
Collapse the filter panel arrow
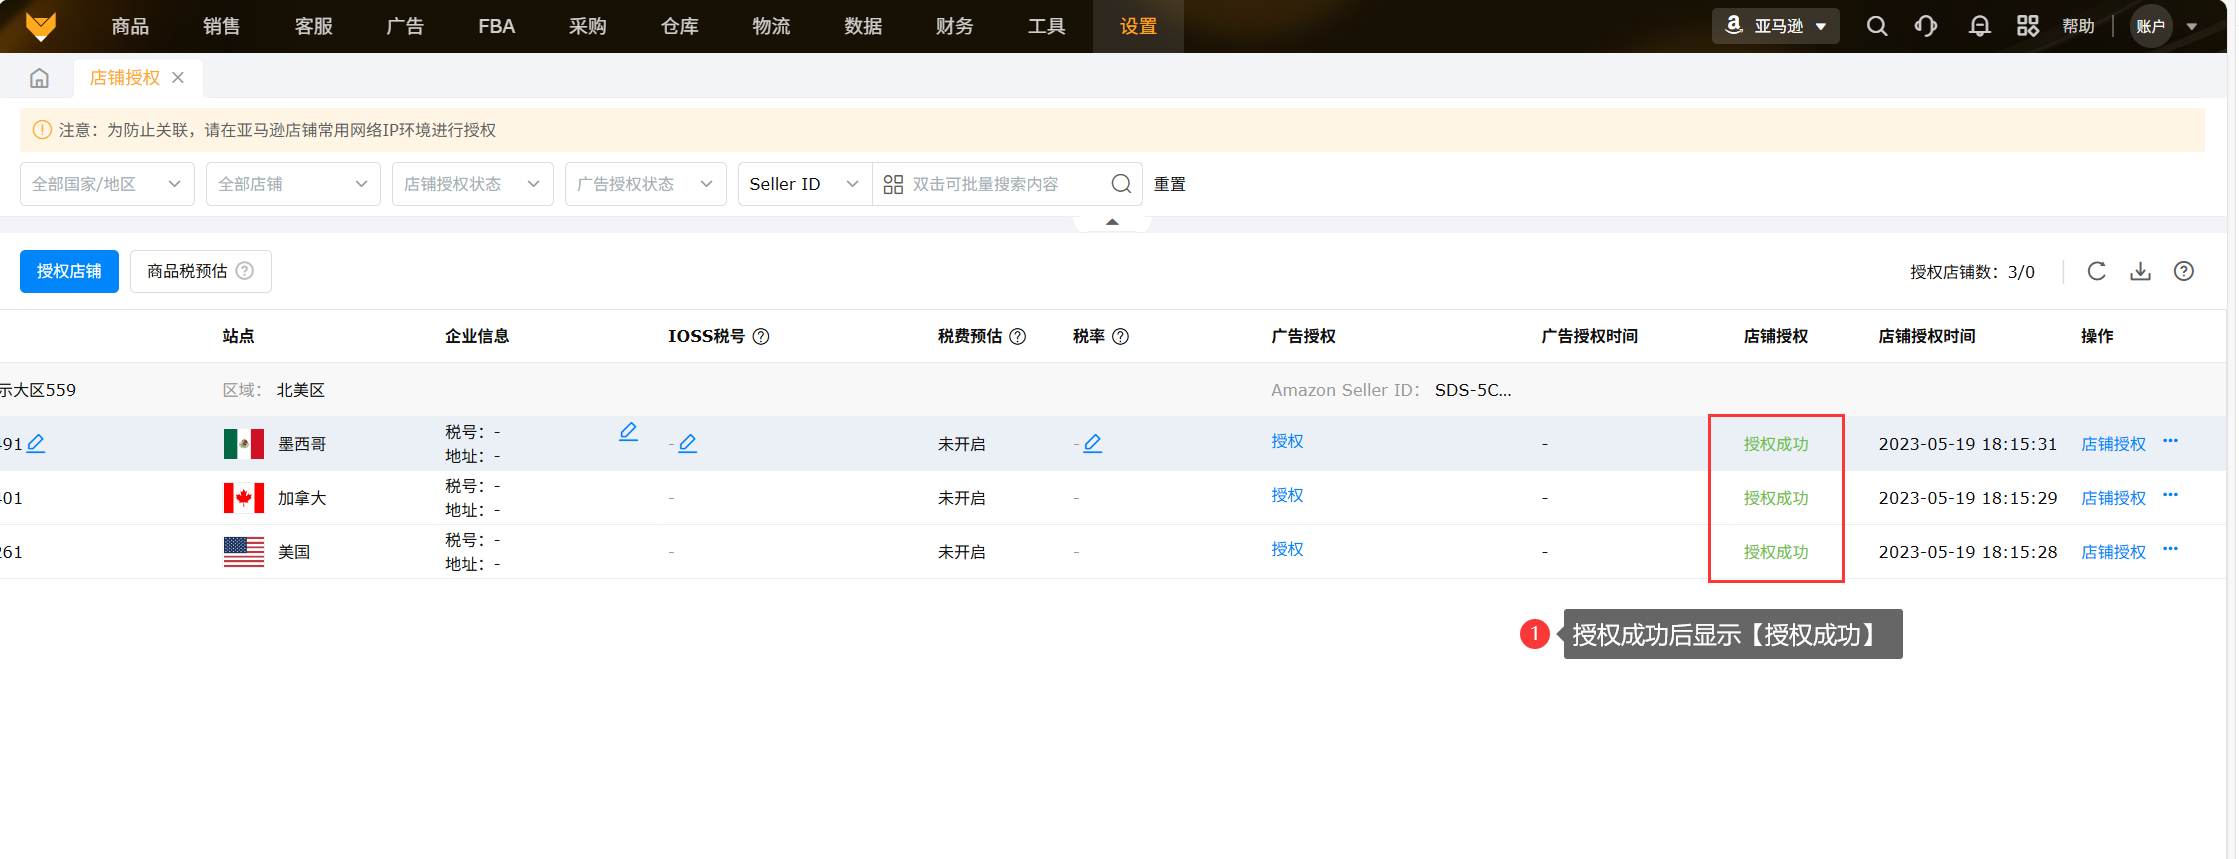pyautogui.click(x=1112, y=222)
